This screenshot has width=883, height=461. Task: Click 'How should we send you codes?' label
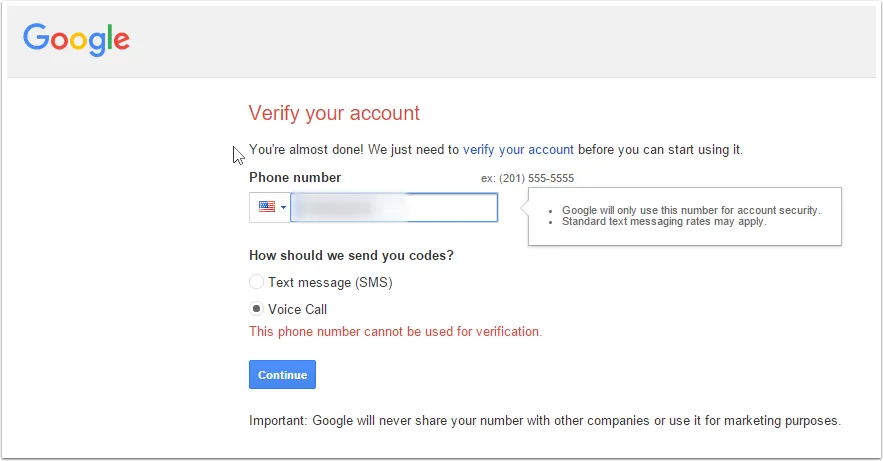[x=351, y=256]
